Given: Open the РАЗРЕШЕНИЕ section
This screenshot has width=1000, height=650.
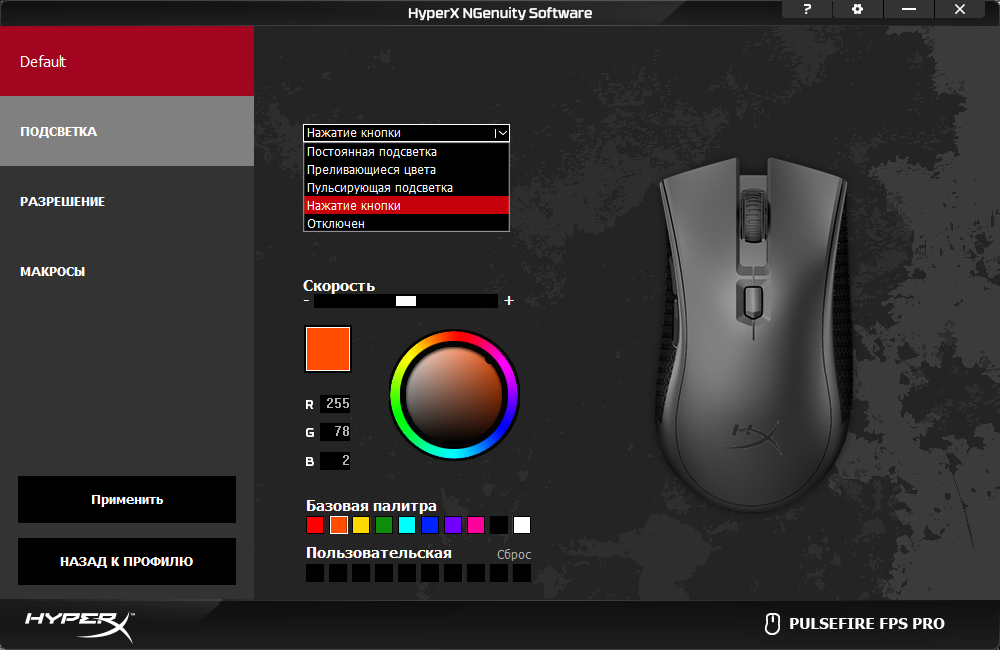Looking at the screenshot, I should [127, 202].
